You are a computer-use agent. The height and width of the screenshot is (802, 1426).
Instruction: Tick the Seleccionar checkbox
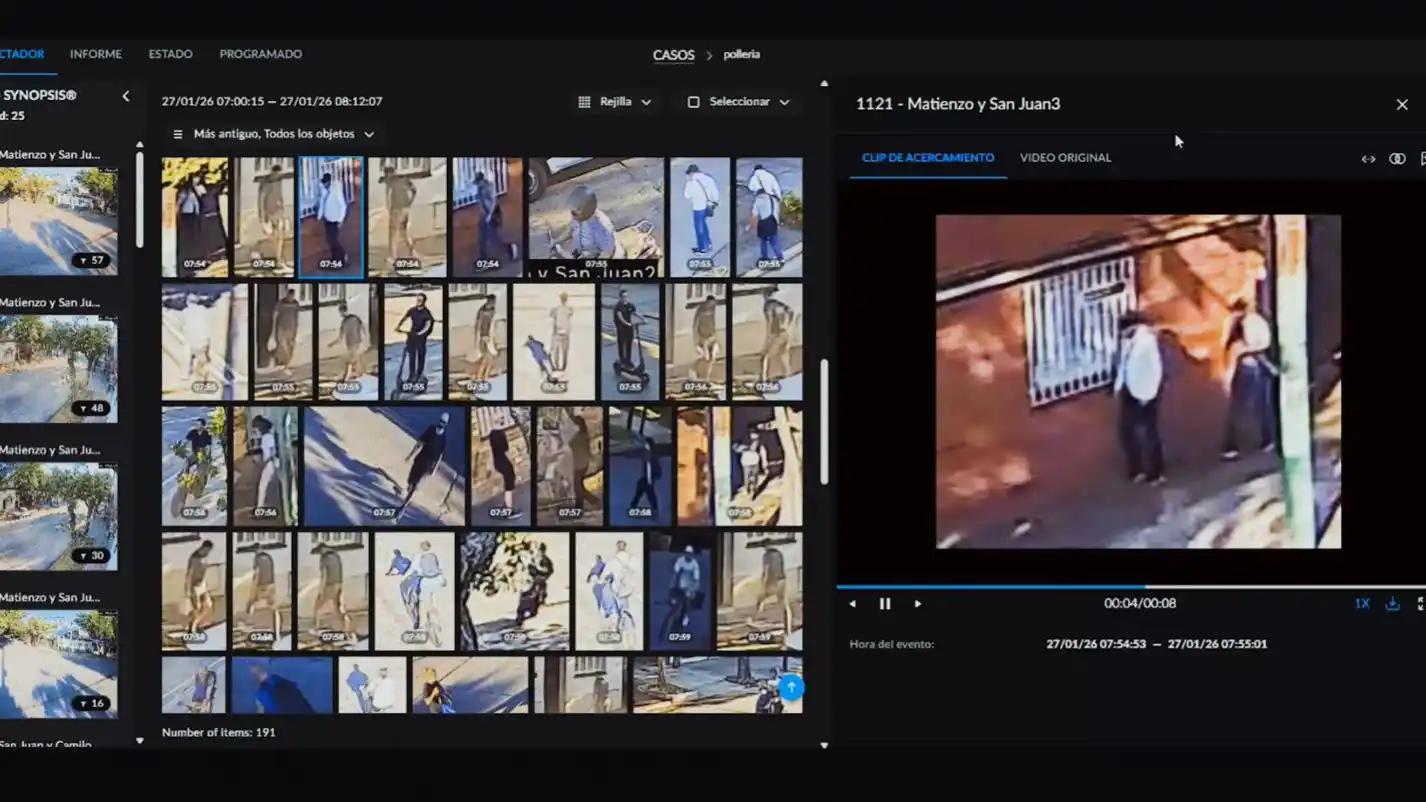[x=693, y=102]
